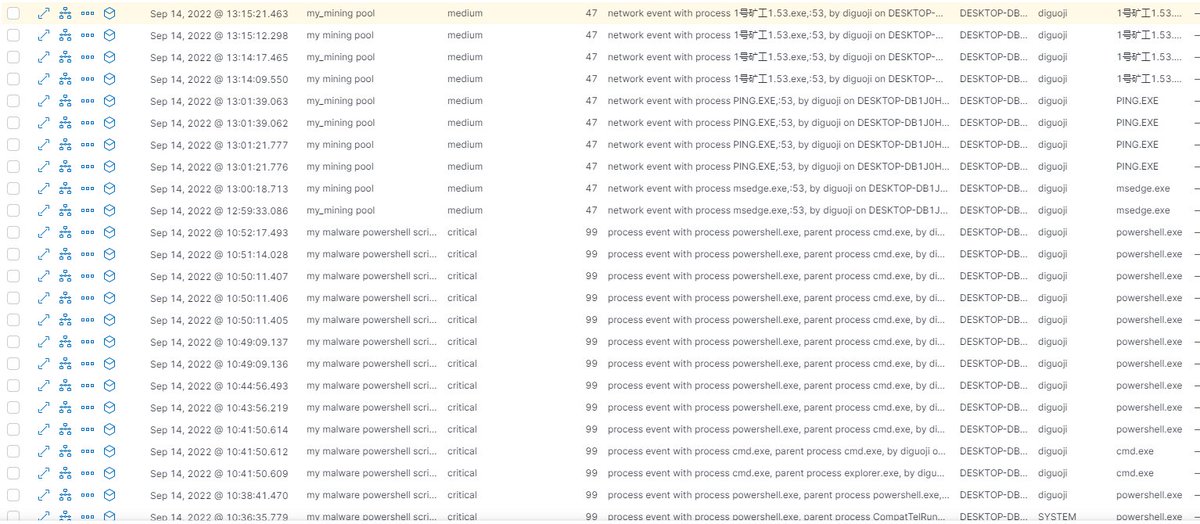The image size is (1200, 524).
Task: Expand details of the 10:41:50.609 alert
Action: (43, 473)
